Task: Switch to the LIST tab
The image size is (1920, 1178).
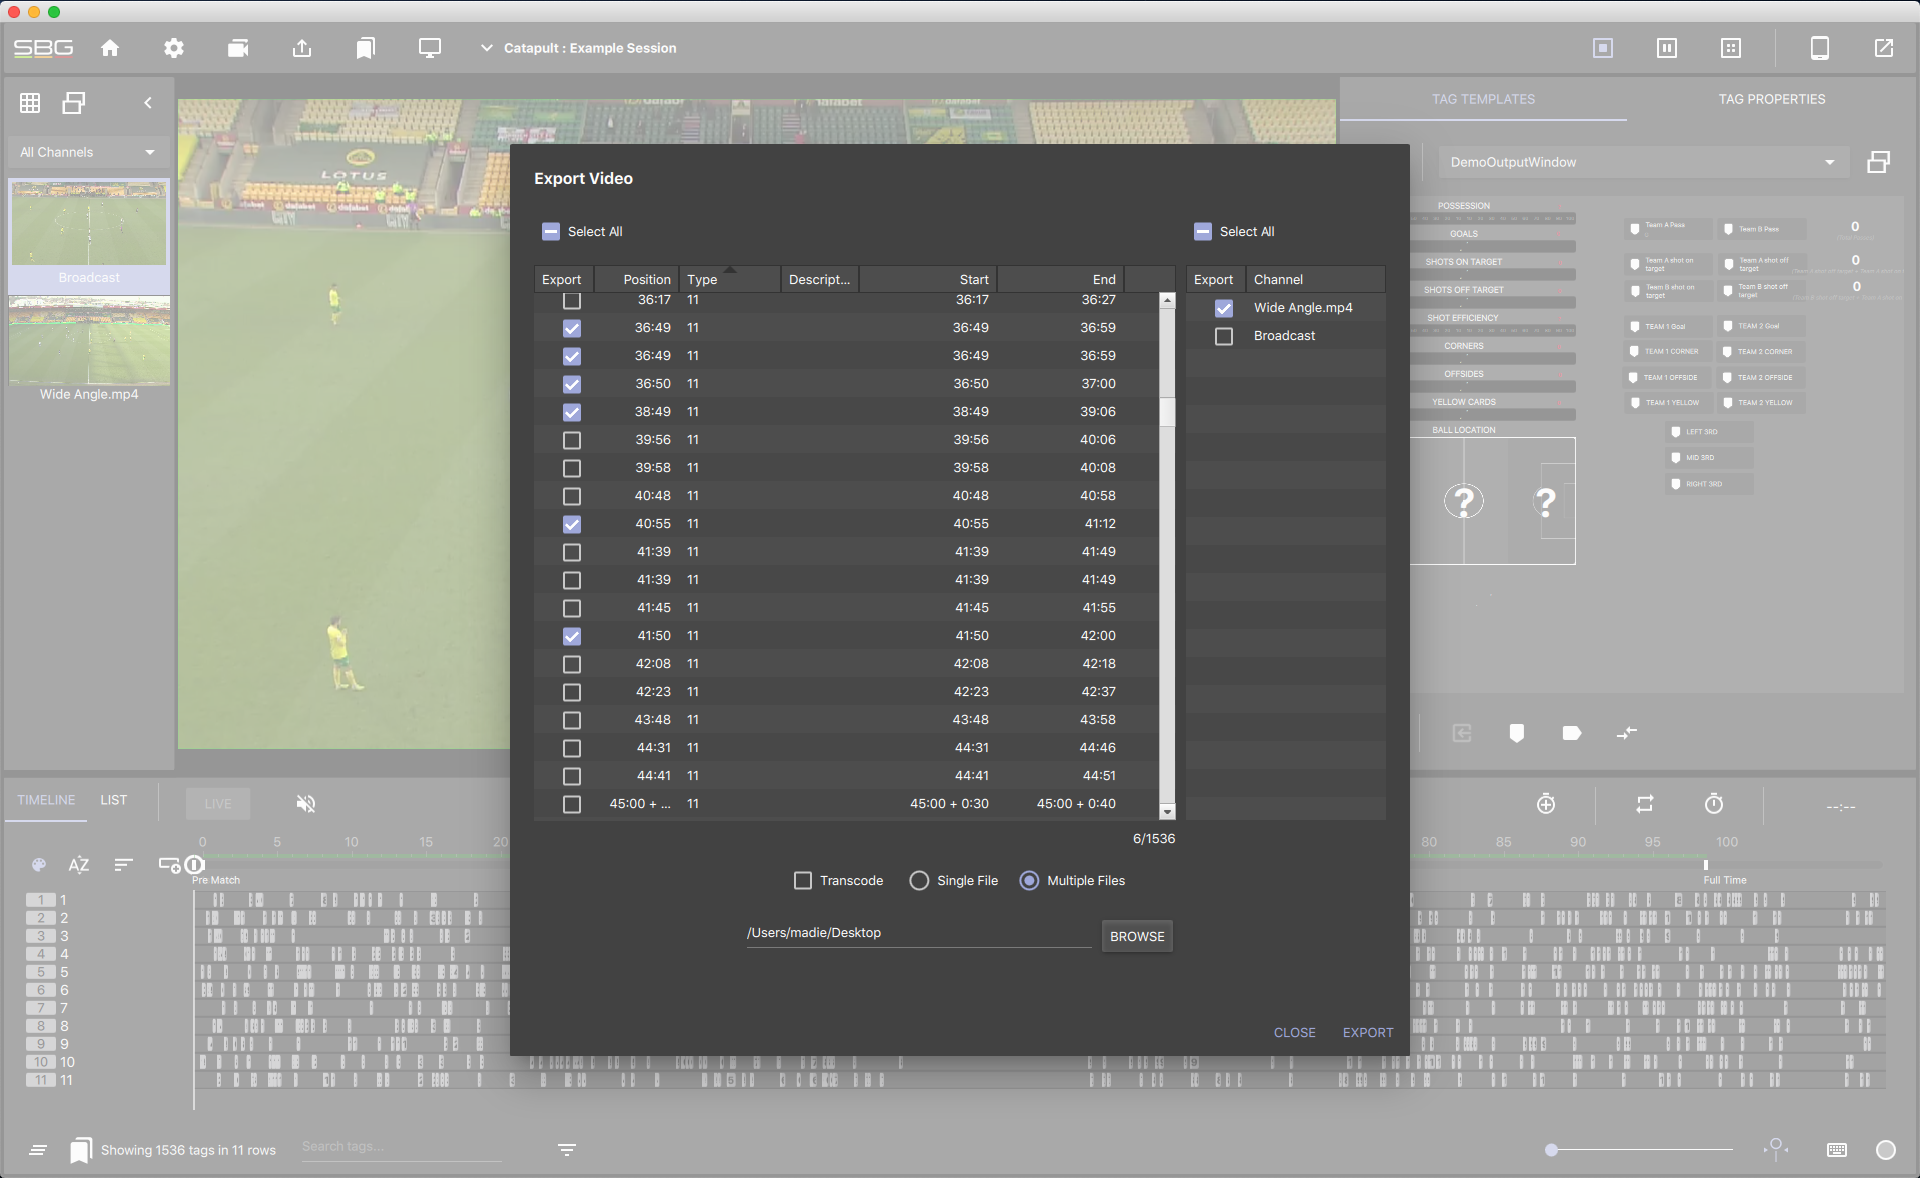Action: pos(113,800)
